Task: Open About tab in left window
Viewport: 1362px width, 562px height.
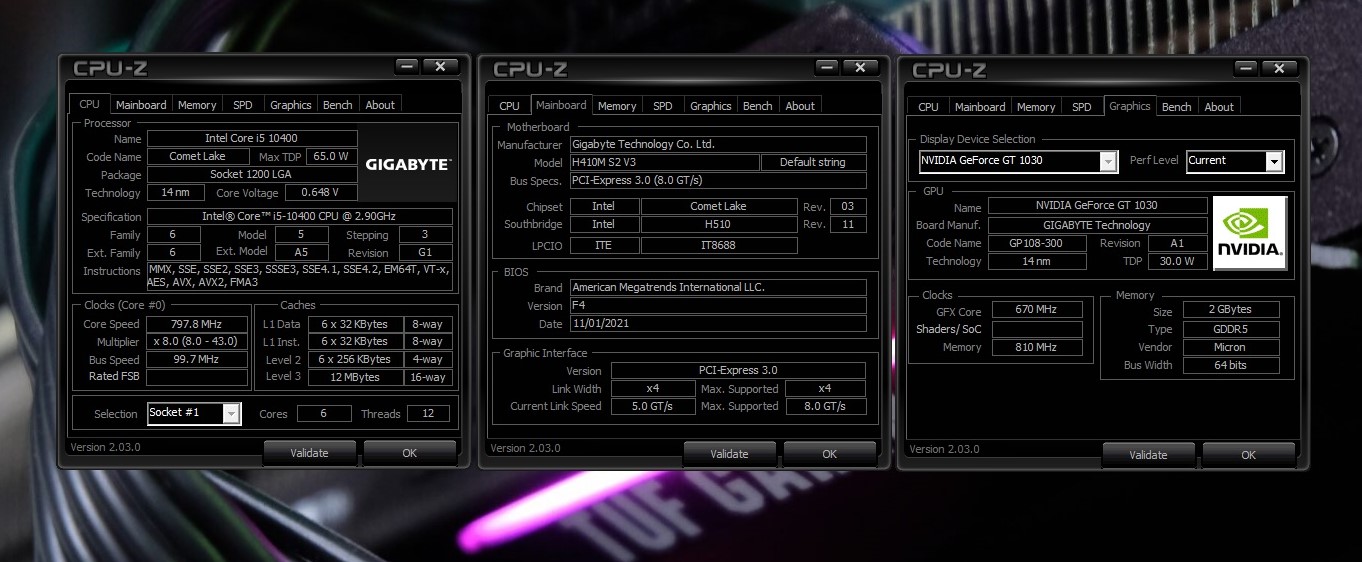Action: [x=380, y=105]
